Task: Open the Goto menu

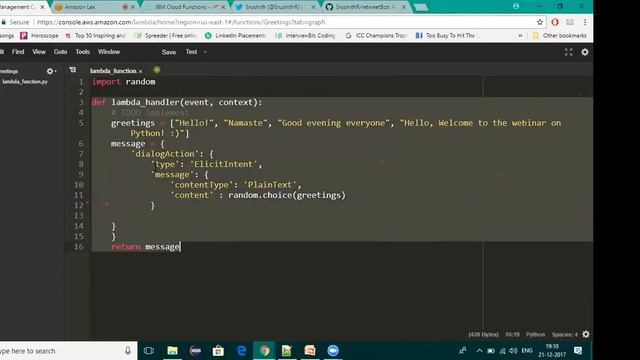Action: [60, 52]
